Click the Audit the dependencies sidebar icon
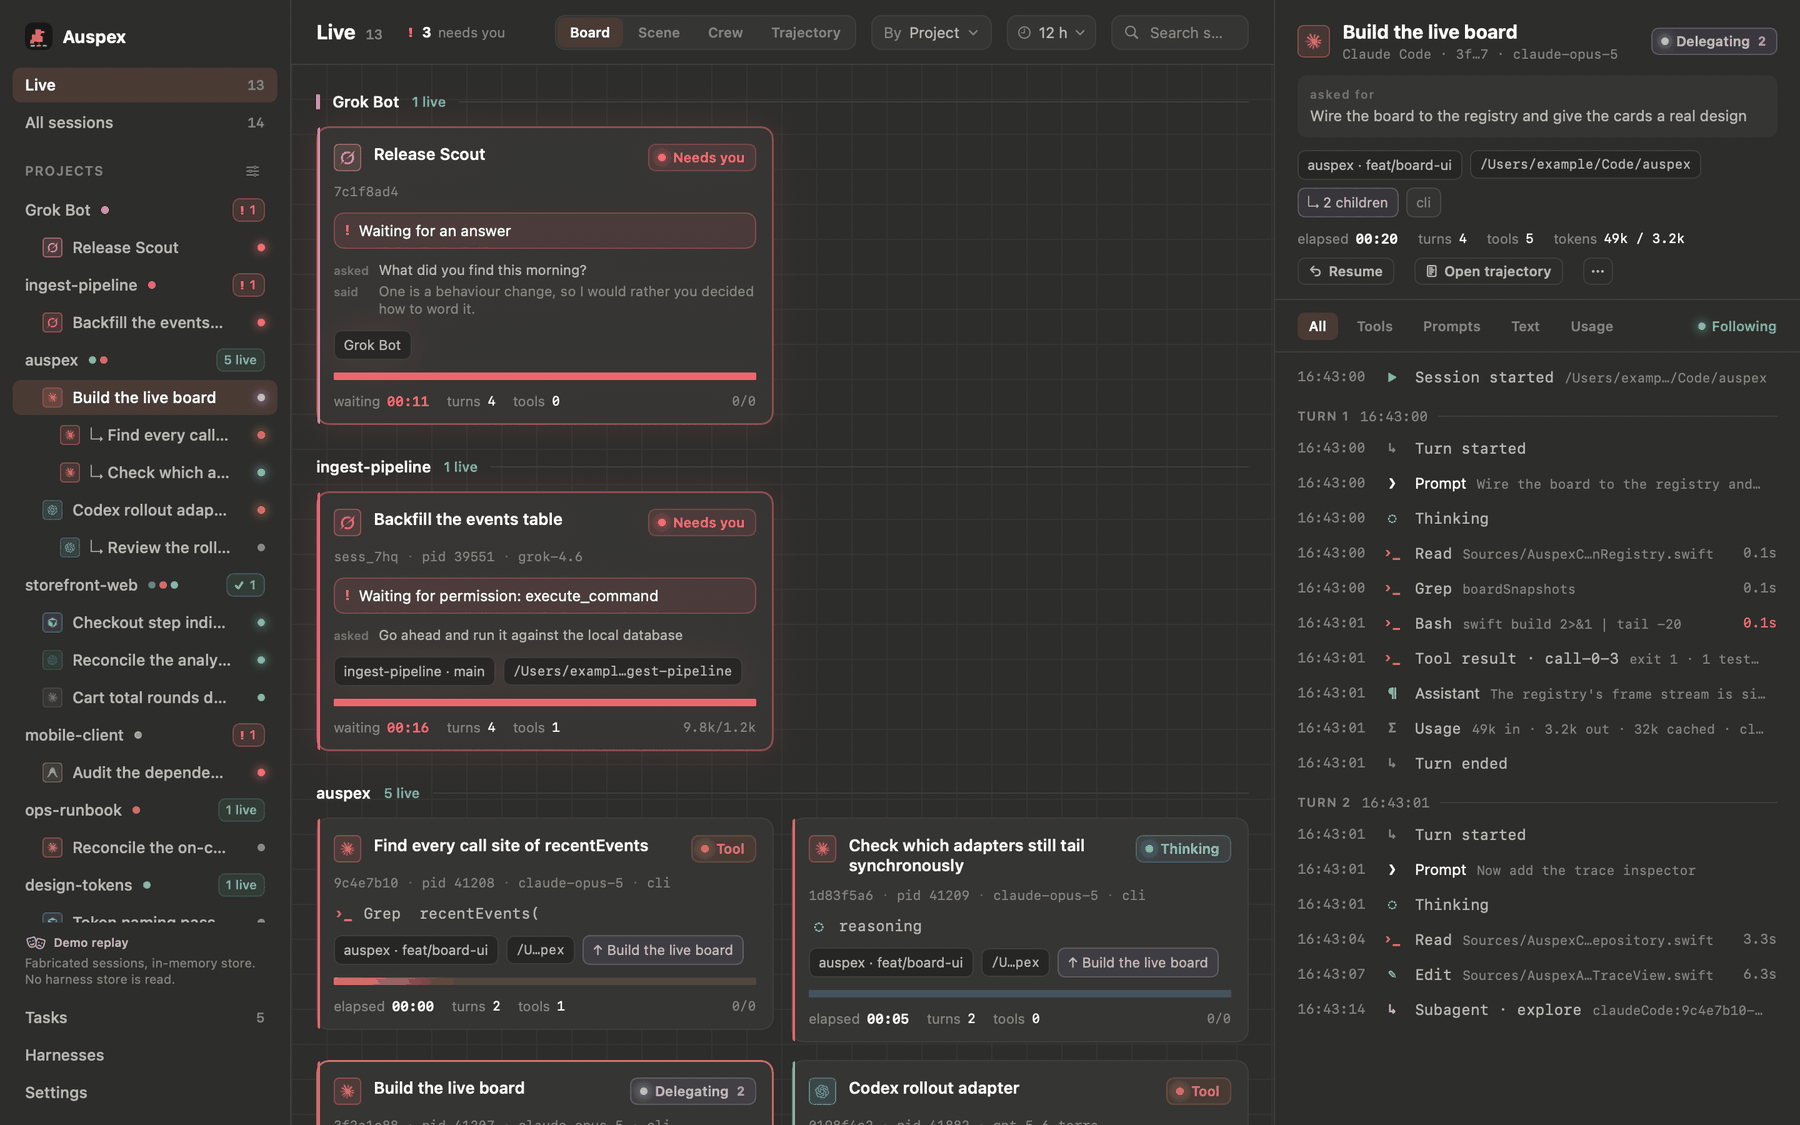The image size is (1800, 1125). pos(53,772)
